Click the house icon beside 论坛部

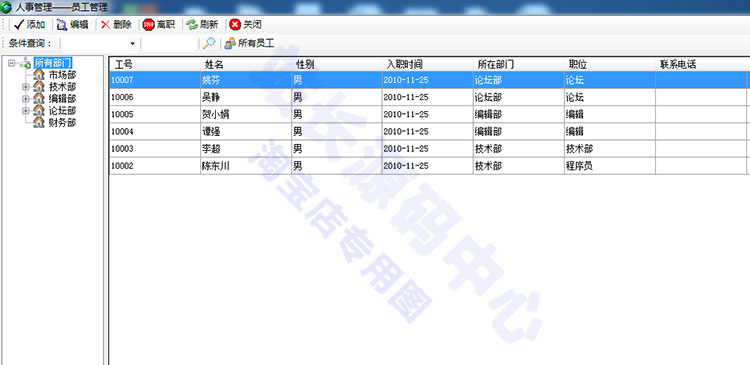point(39,111)
